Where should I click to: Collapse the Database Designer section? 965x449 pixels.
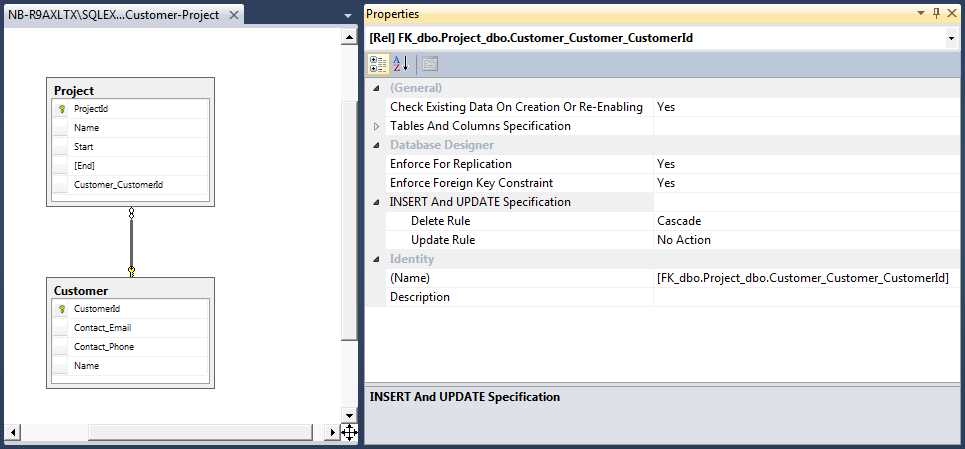point(376,145)
